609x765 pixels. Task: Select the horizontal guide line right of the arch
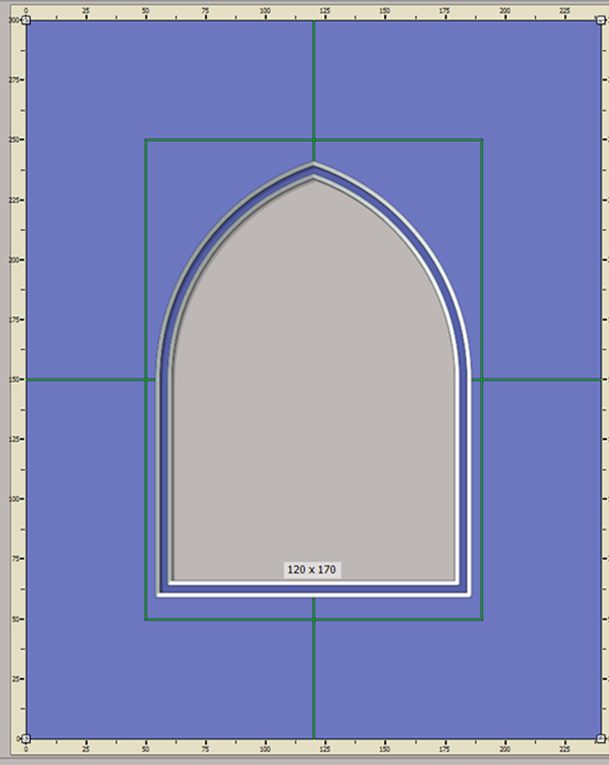[x=540, y=379]
